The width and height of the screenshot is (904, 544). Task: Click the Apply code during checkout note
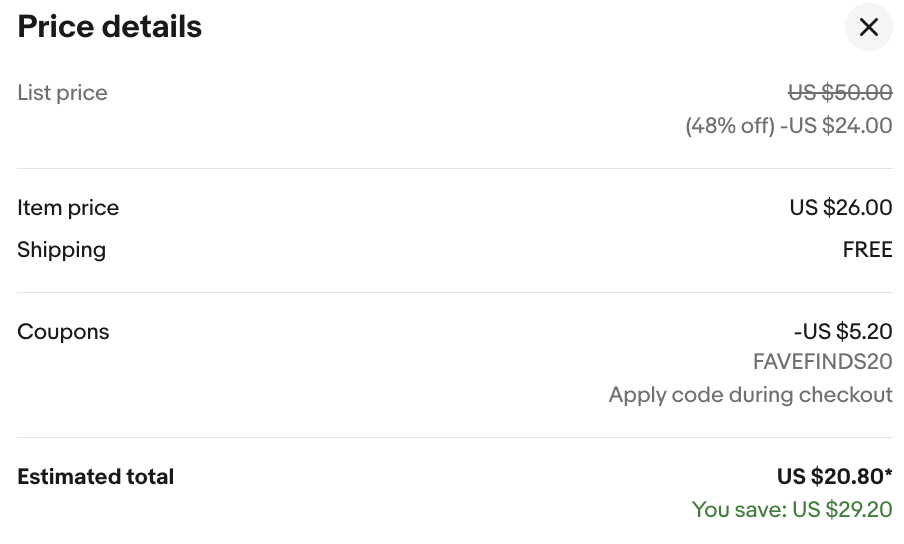[750, 395]
